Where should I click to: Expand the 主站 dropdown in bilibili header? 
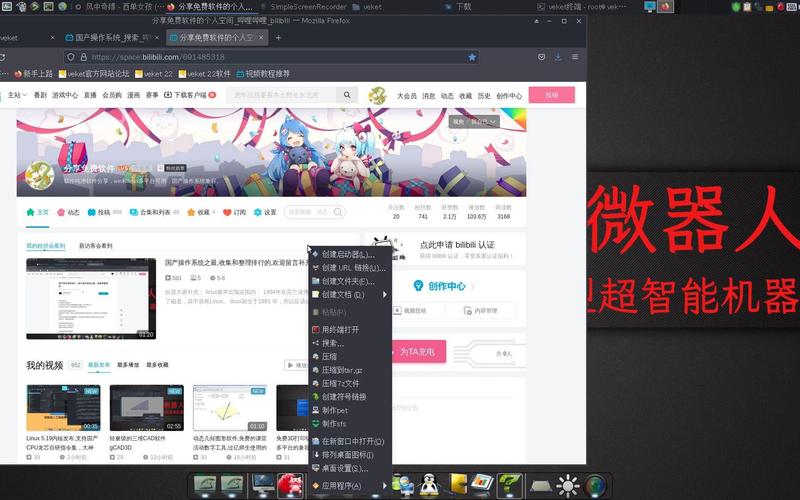click(17, 95)
